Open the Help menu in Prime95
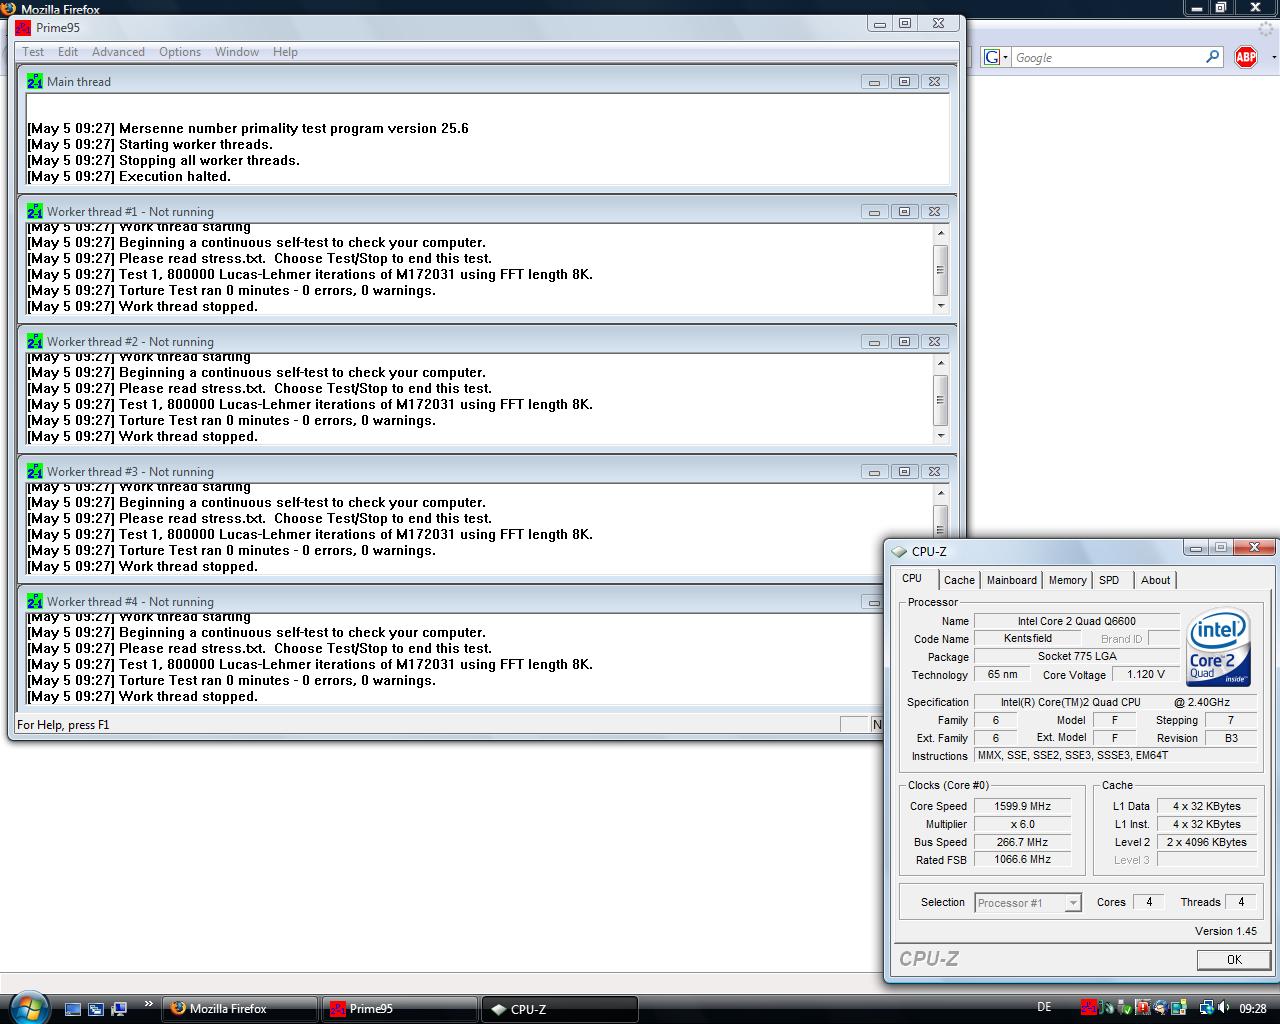This screenshot has width=1280, height=1024. 285,52
